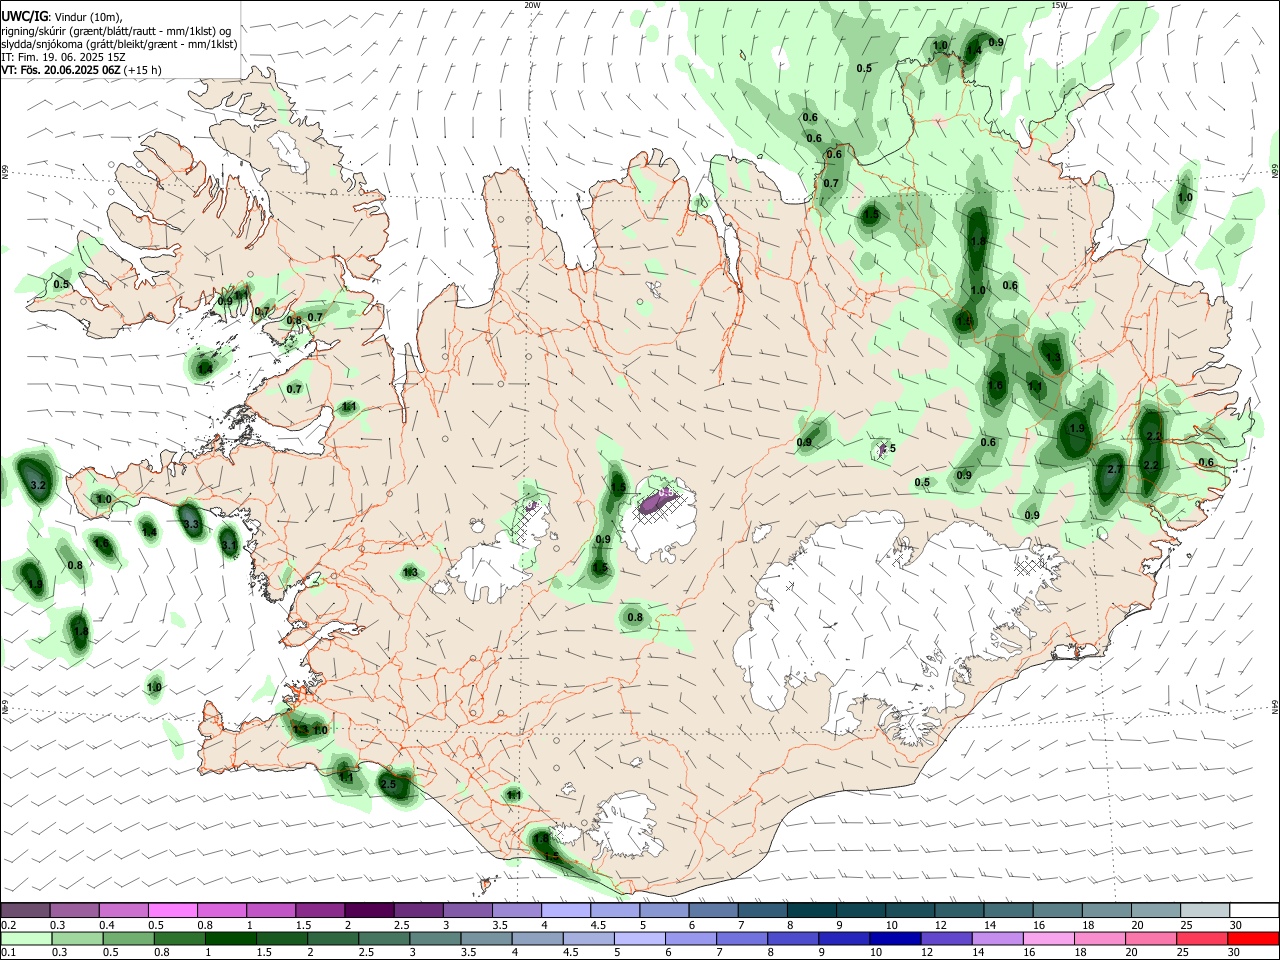Click the 3.3 rain value on the map
Screen dimensions: 1280x960
pyautogui.click(x=192, y=523)
